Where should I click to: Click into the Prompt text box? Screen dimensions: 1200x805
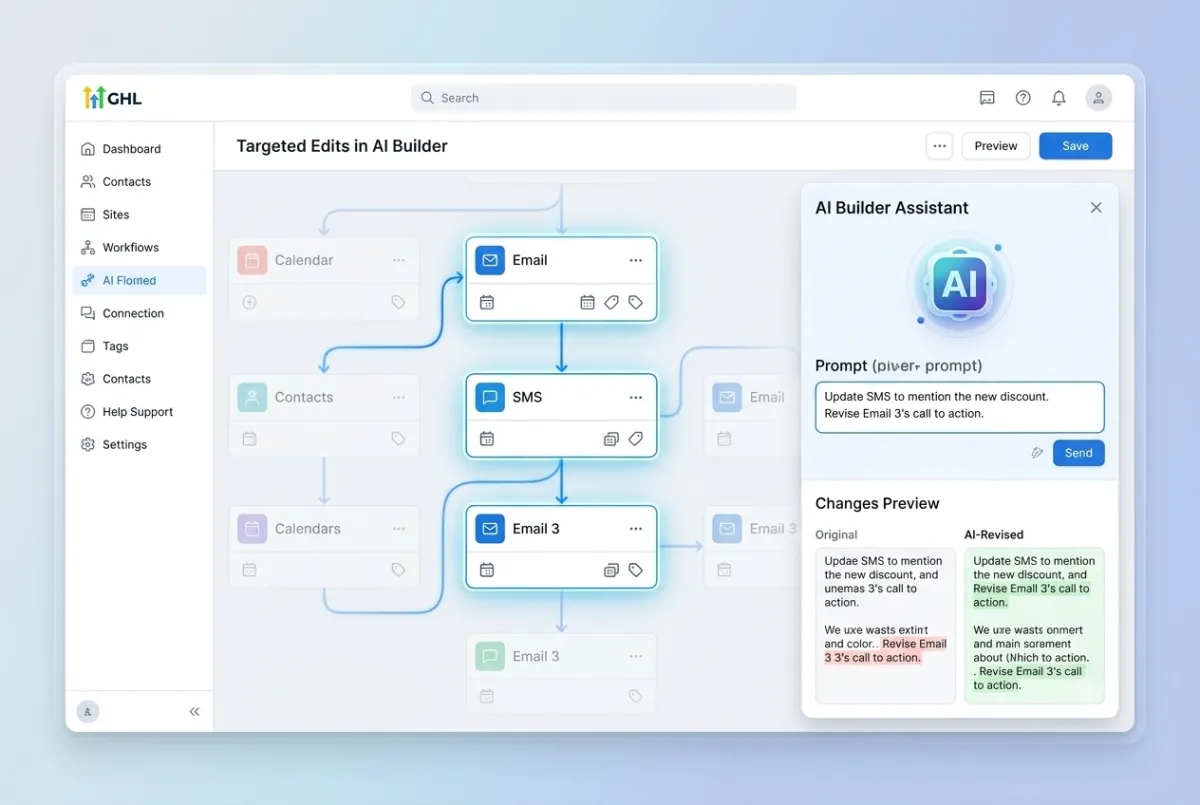click(960, 407)
